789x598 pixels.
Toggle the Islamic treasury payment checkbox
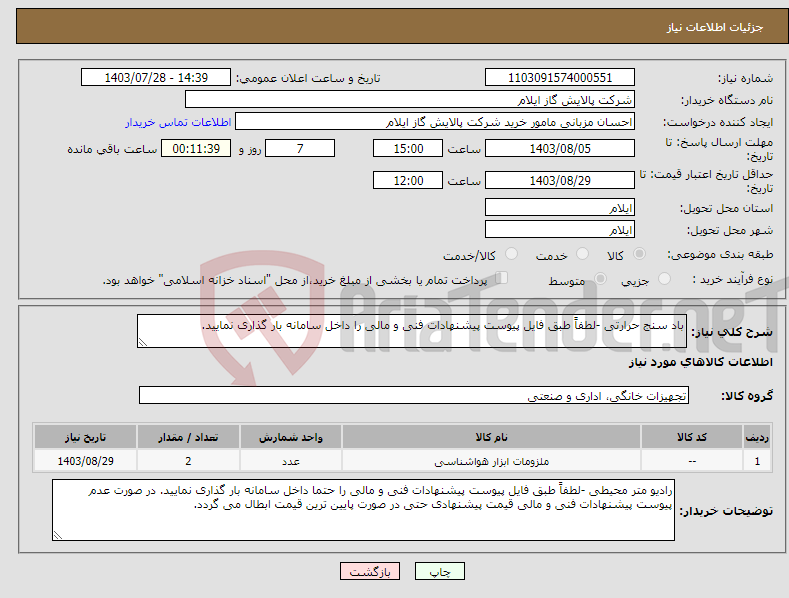[502, 278]
